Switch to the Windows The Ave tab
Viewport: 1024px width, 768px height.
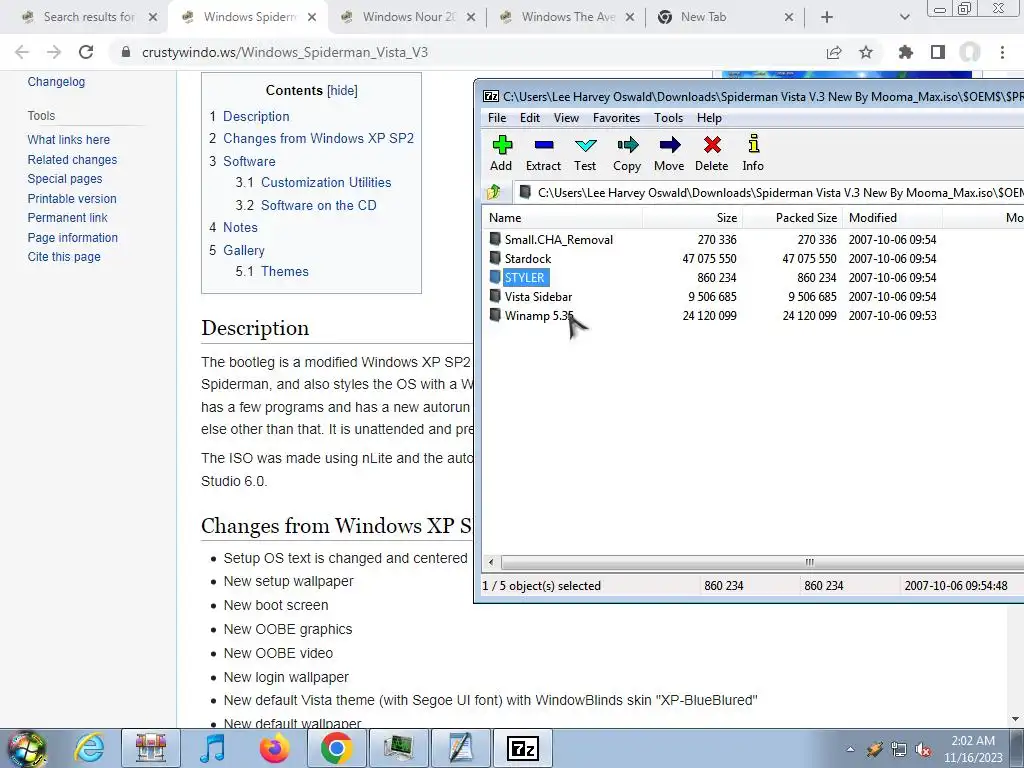(x=568, y=17)
